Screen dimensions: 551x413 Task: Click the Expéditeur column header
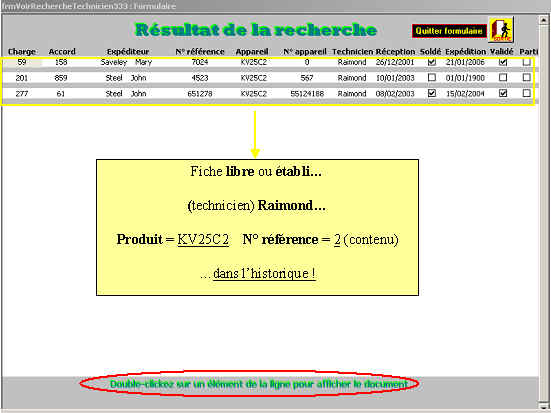coord(128,52)
